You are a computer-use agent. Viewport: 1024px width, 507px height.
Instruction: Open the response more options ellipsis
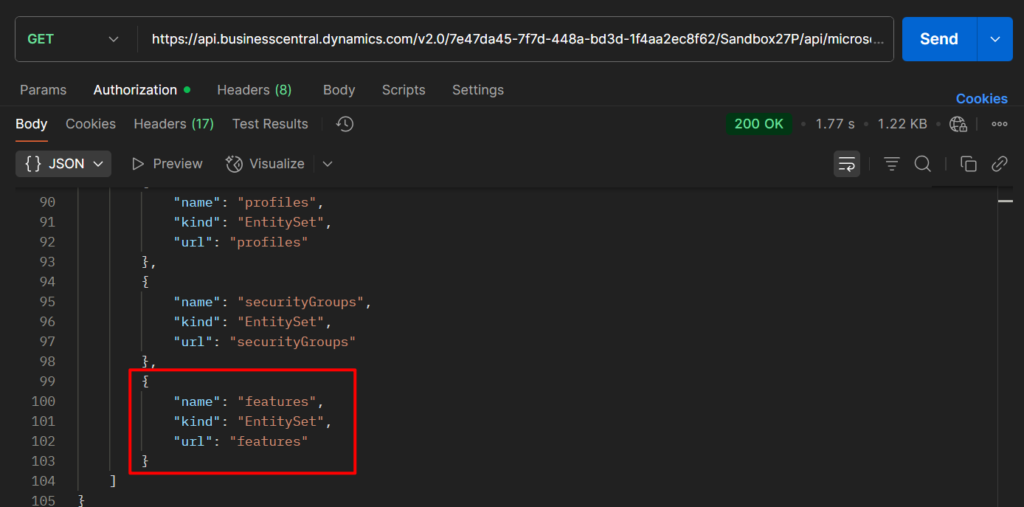[x=998, y=124]
